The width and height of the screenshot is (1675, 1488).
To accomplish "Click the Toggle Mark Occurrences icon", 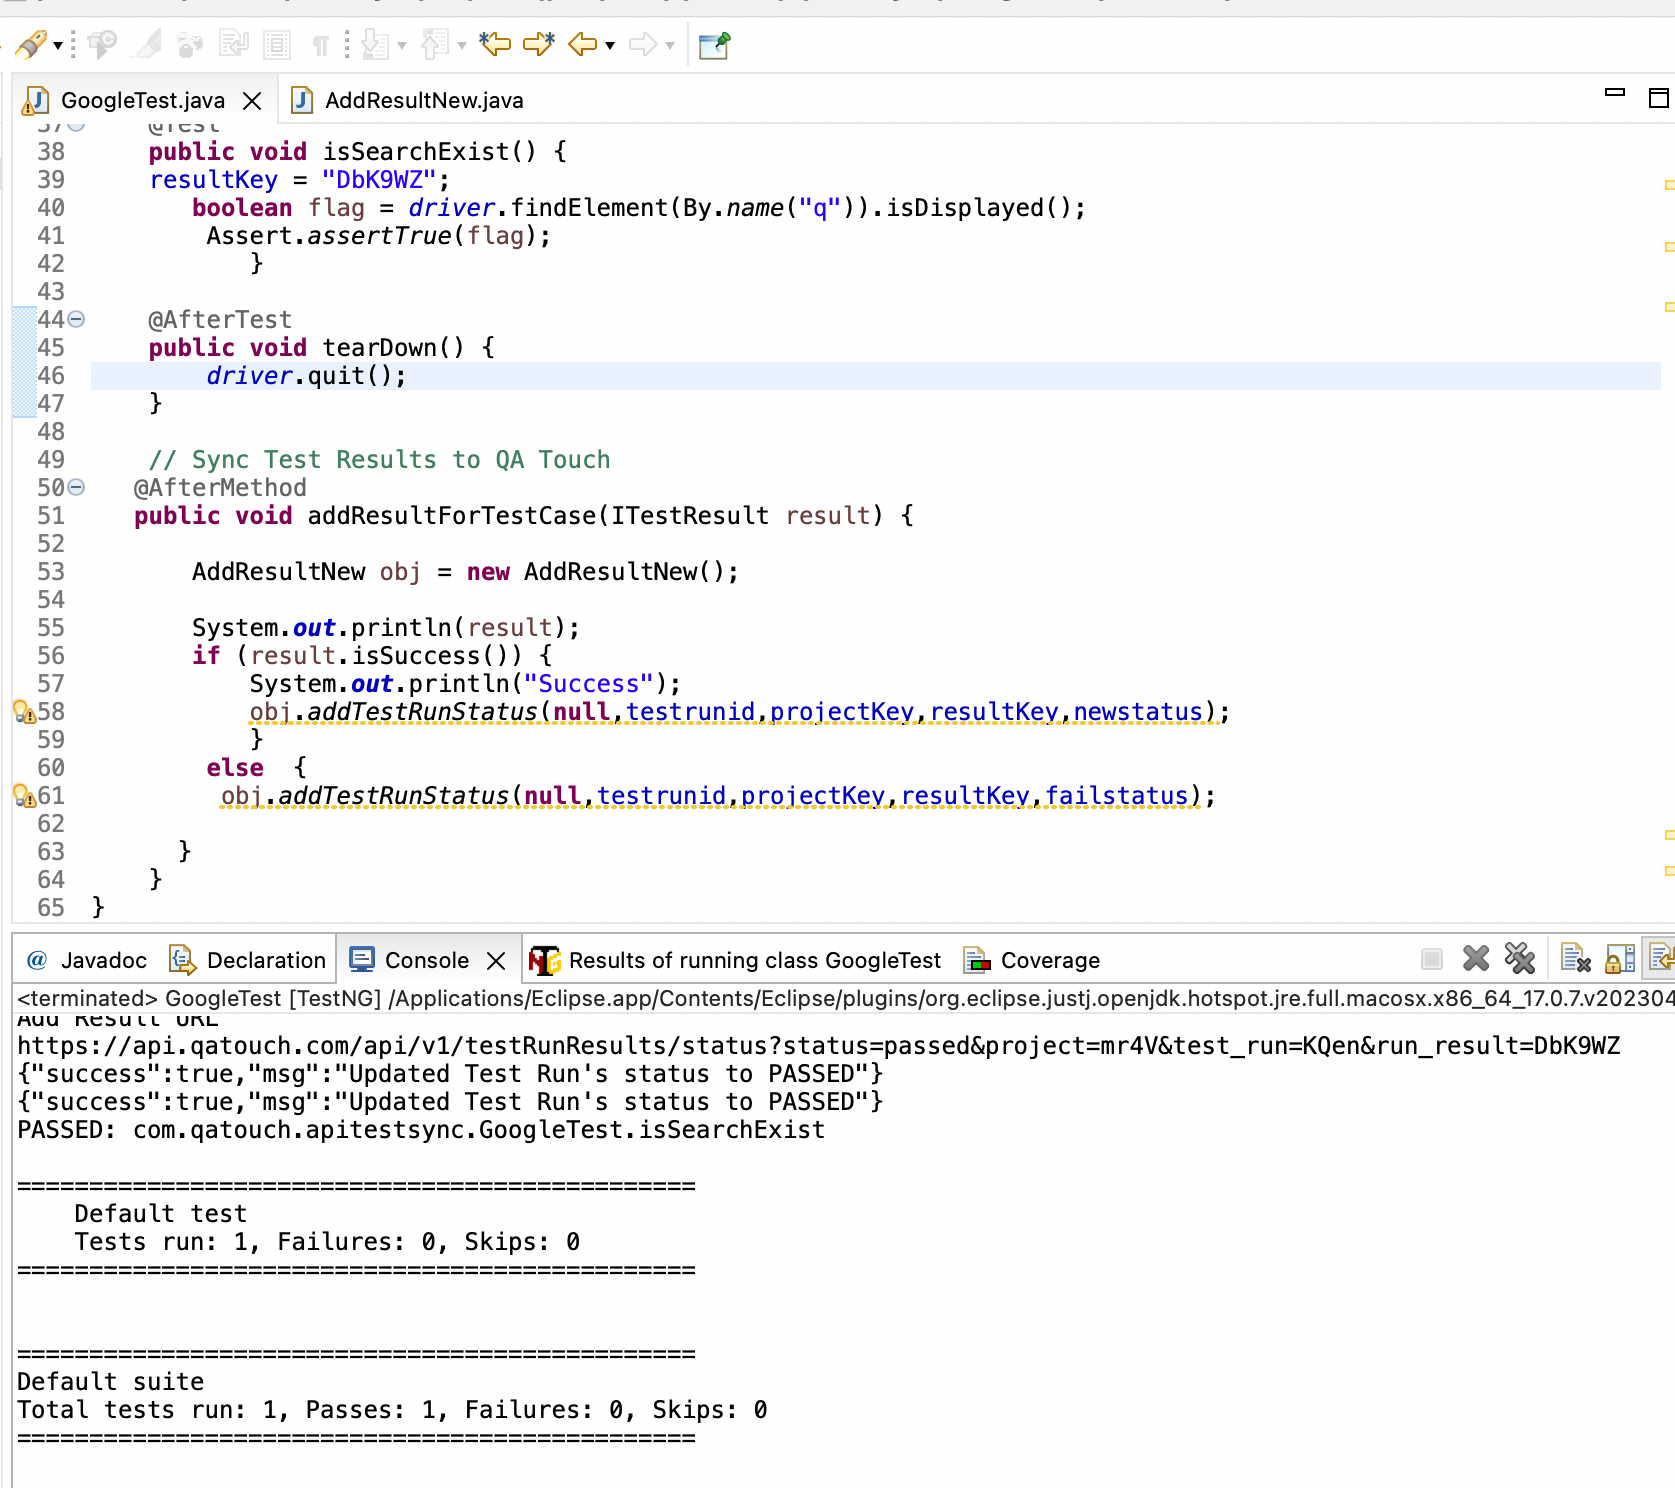I will click(148, 44).
